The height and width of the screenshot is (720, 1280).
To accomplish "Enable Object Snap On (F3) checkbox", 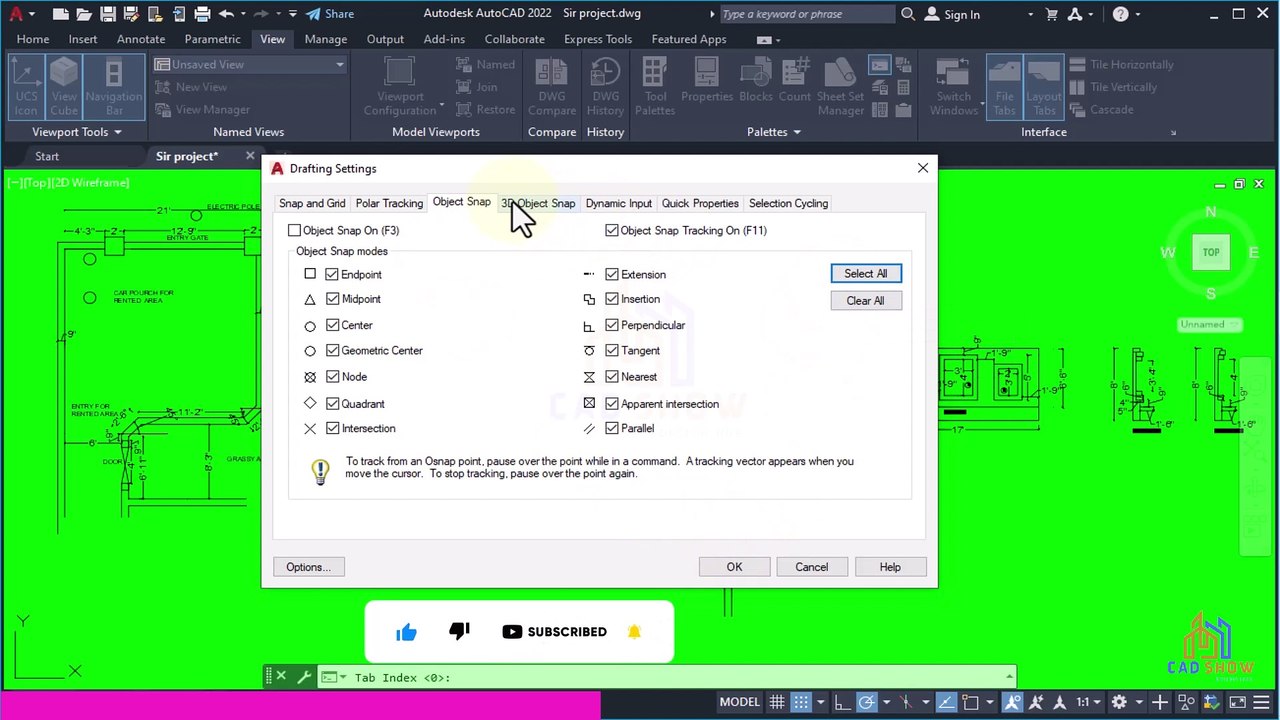I will [294, 231].
